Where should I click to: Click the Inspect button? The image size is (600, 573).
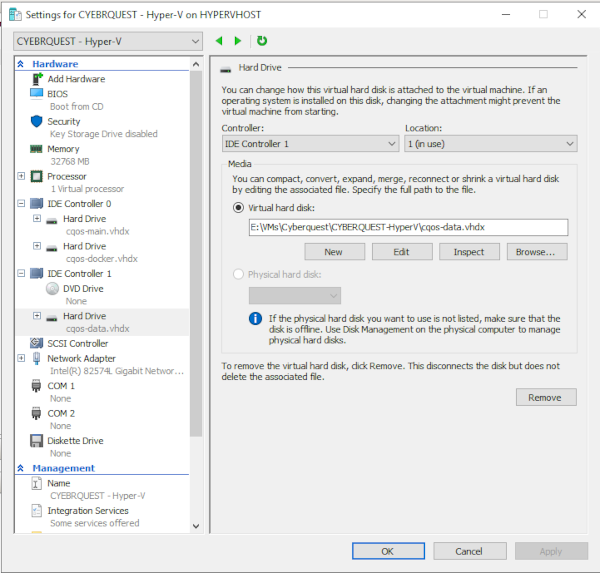(469, 252)
